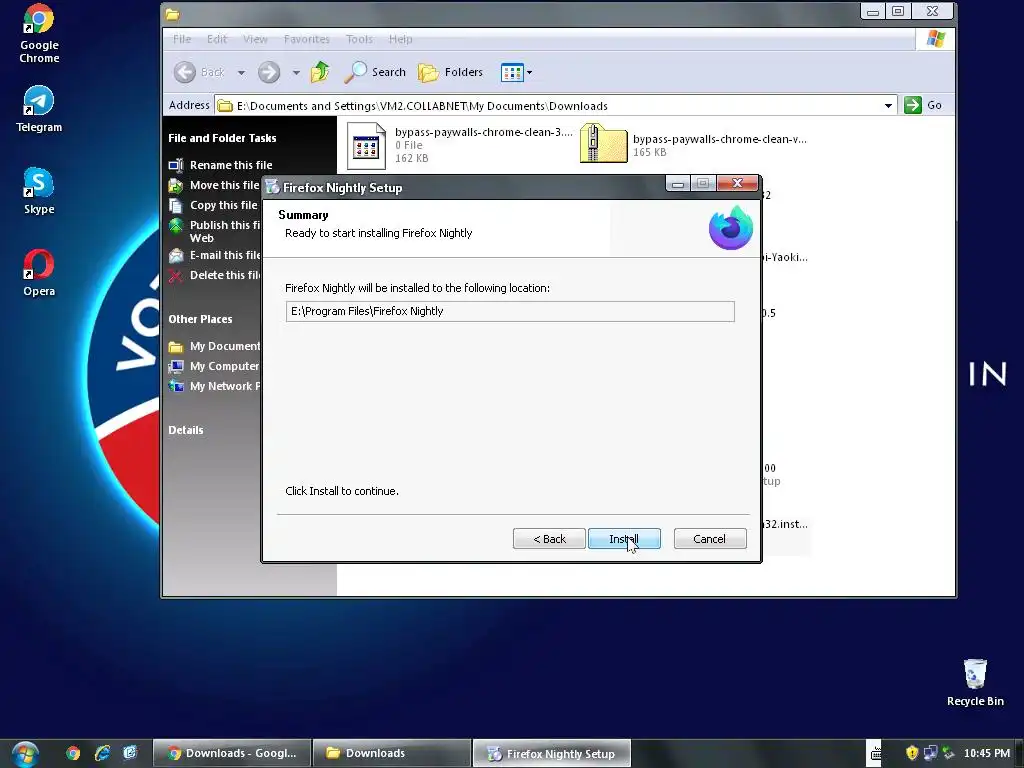Click on-screen keyboard tray icon
The height and width of the screenshot is (768, 1024).
point(876,754)
